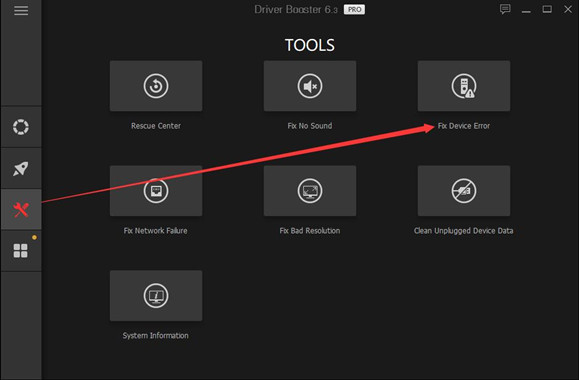Click the Fix Device Error label
The height and width of the screenshot is (380, 579).
464,126
